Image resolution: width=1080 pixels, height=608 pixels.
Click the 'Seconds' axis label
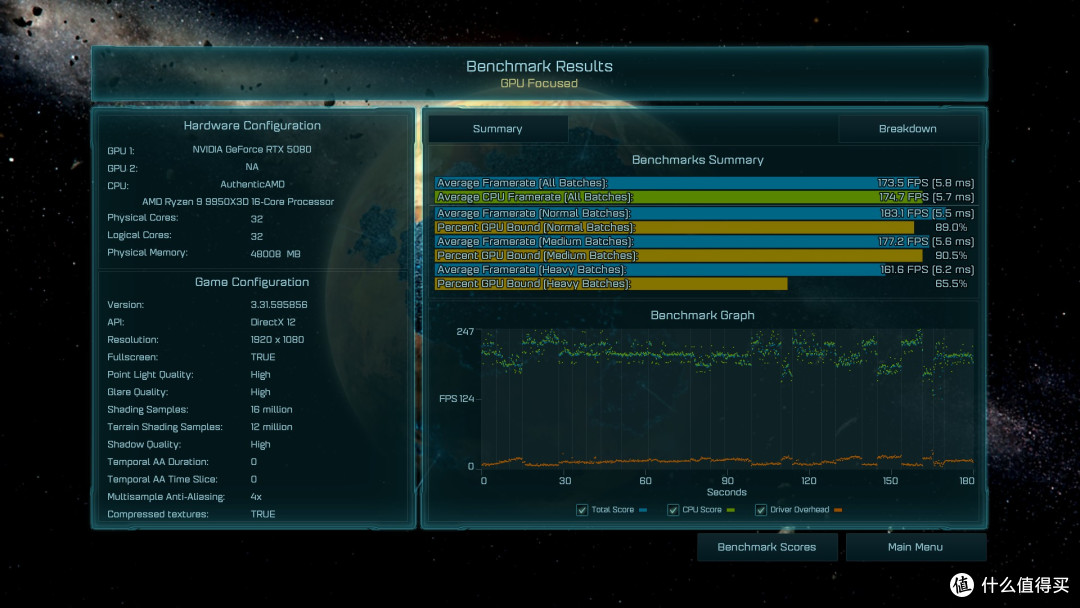pyautogui.click(x=727, y=492)
